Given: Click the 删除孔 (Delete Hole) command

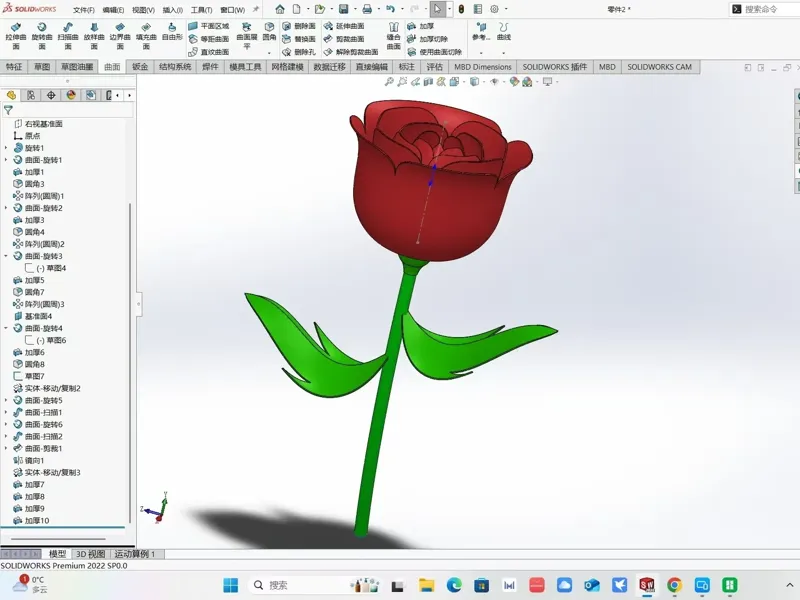Looking at the screenshot, I should point(299,52).
